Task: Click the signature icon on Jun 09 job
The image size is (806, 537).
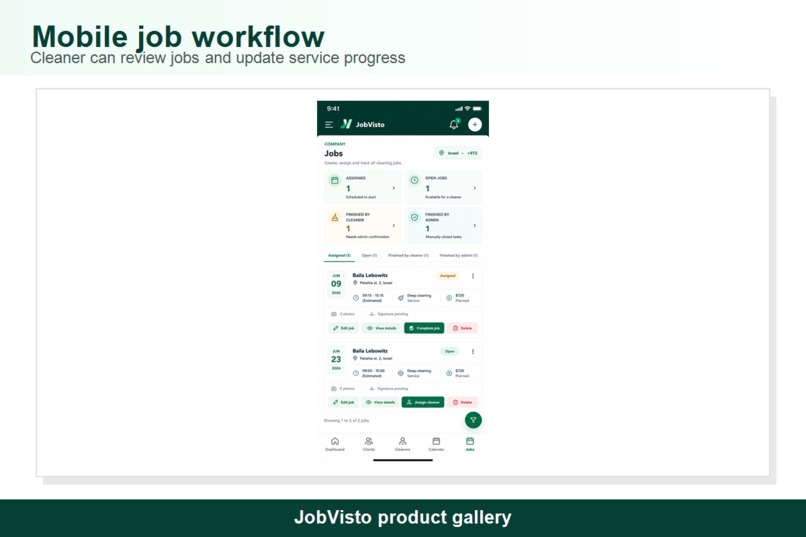Action: (x=372, y=314)
